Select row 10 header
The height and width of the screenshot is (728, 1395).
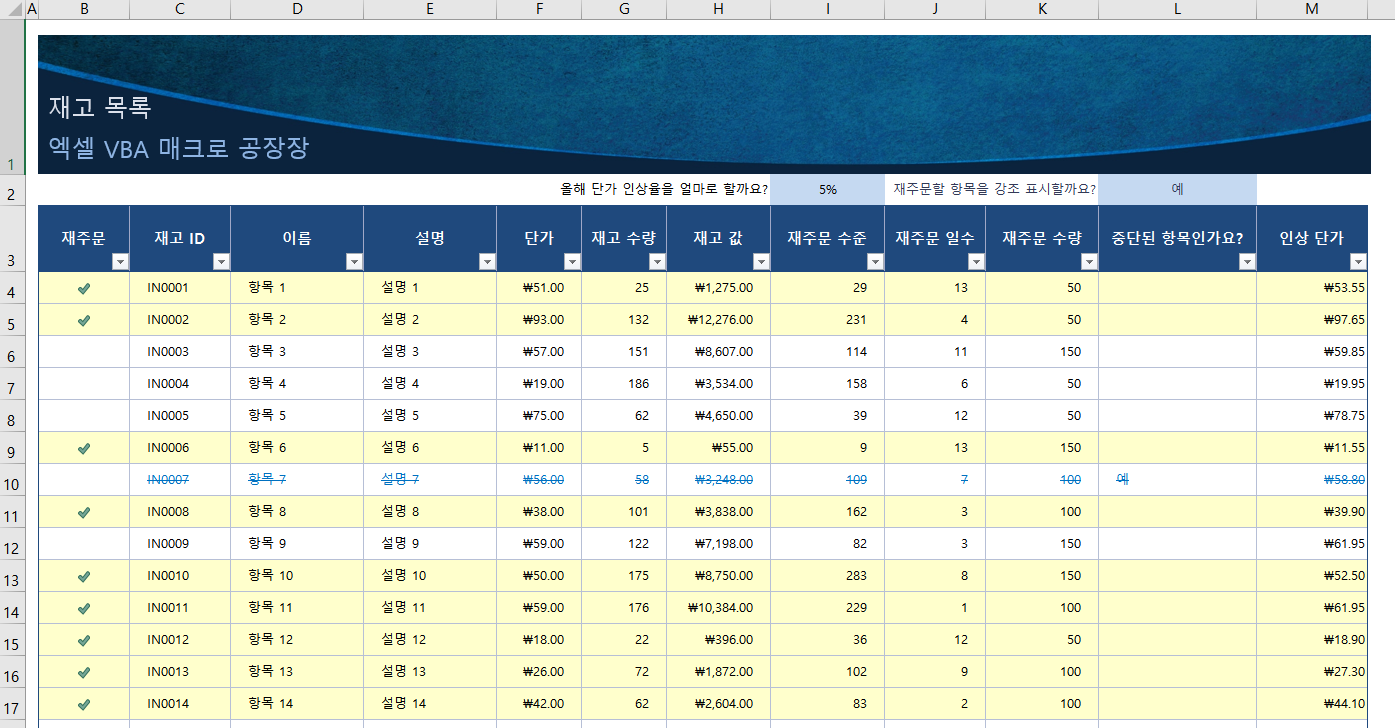(x=12, y=480)
